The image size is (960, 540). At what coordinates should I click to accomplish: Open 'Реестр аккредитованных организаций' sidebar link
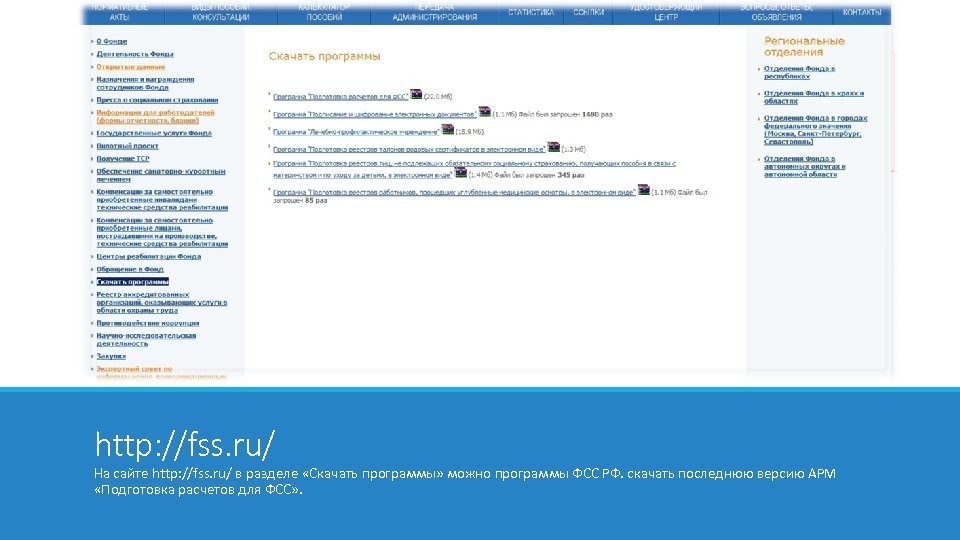tap(161, 302)
